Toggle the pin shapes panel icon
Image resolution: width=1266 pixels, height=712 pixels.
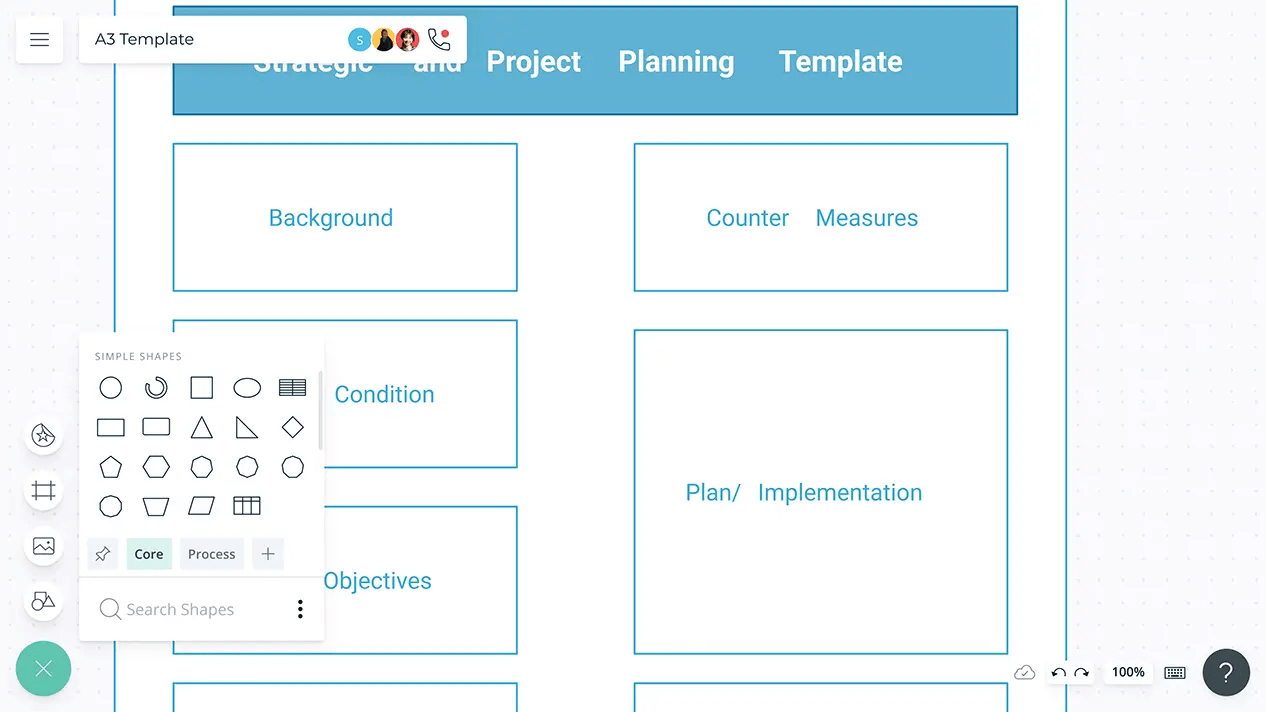coord(102,554)
